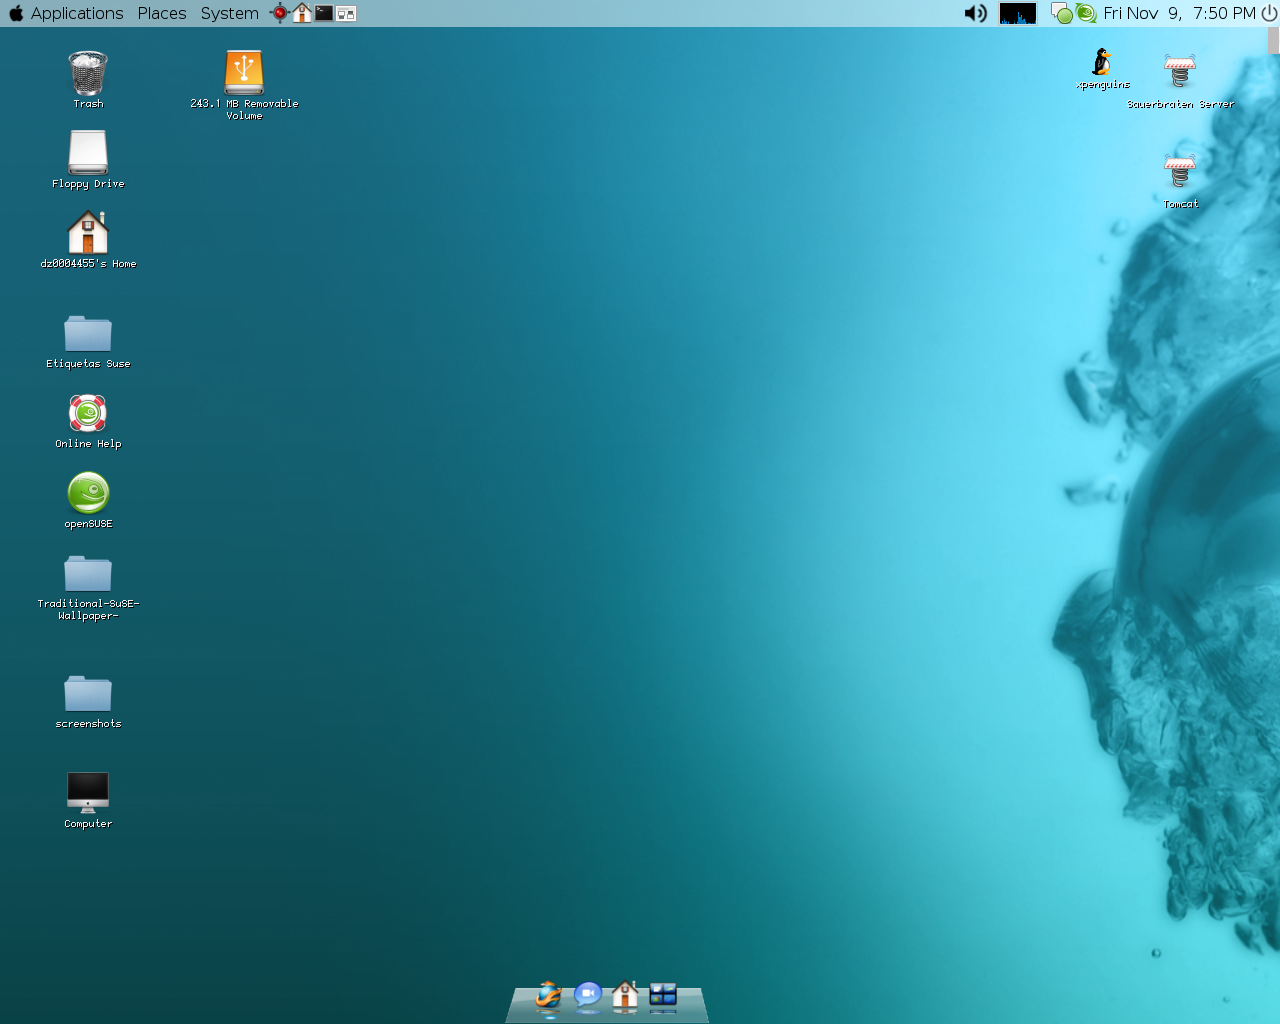Viewport: 1280px width, 1024px height.
Task: Open the Places menu
Action: click(162, 13)
